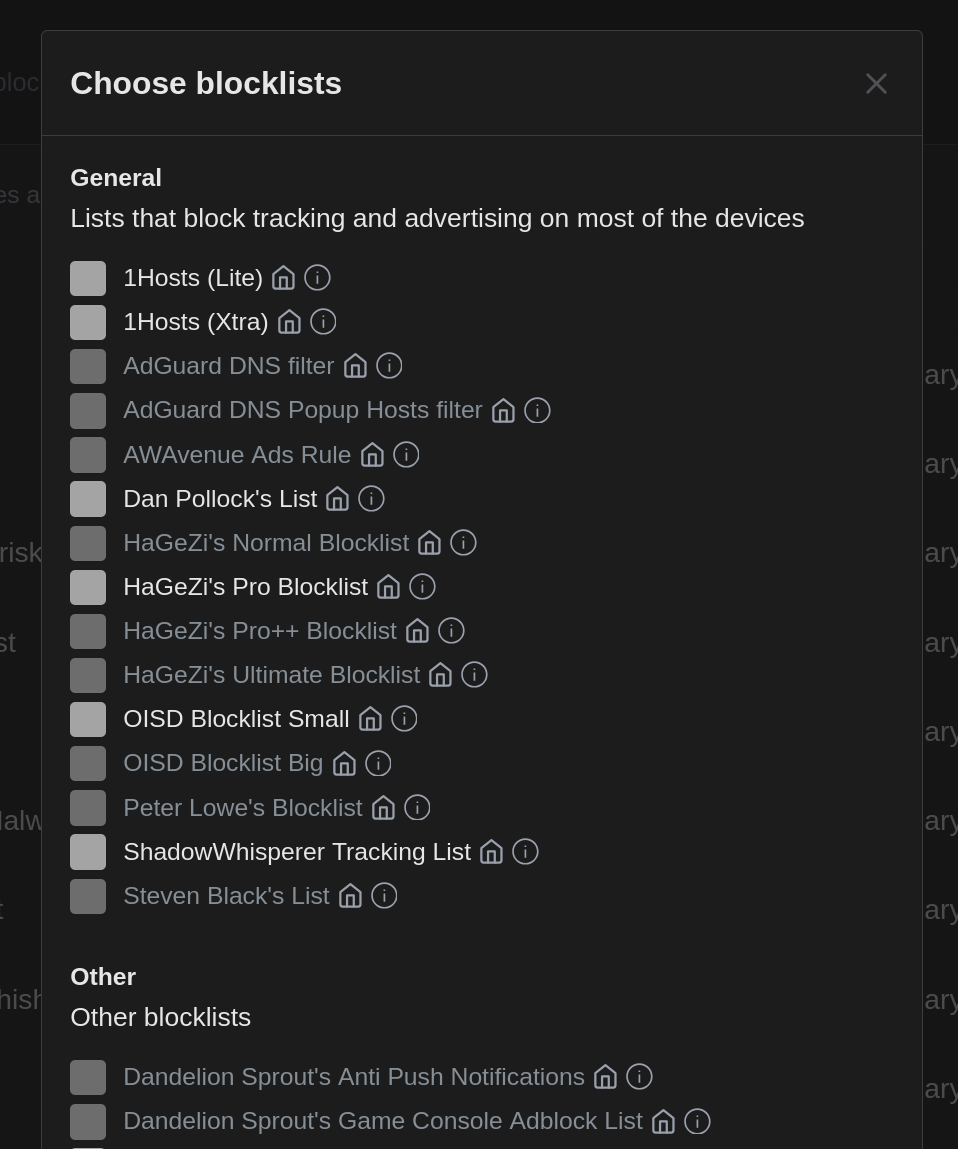Screen dimensions: 958x1149
Task: View info icon for Dan Pollock's List
Action: pos(371,498)
